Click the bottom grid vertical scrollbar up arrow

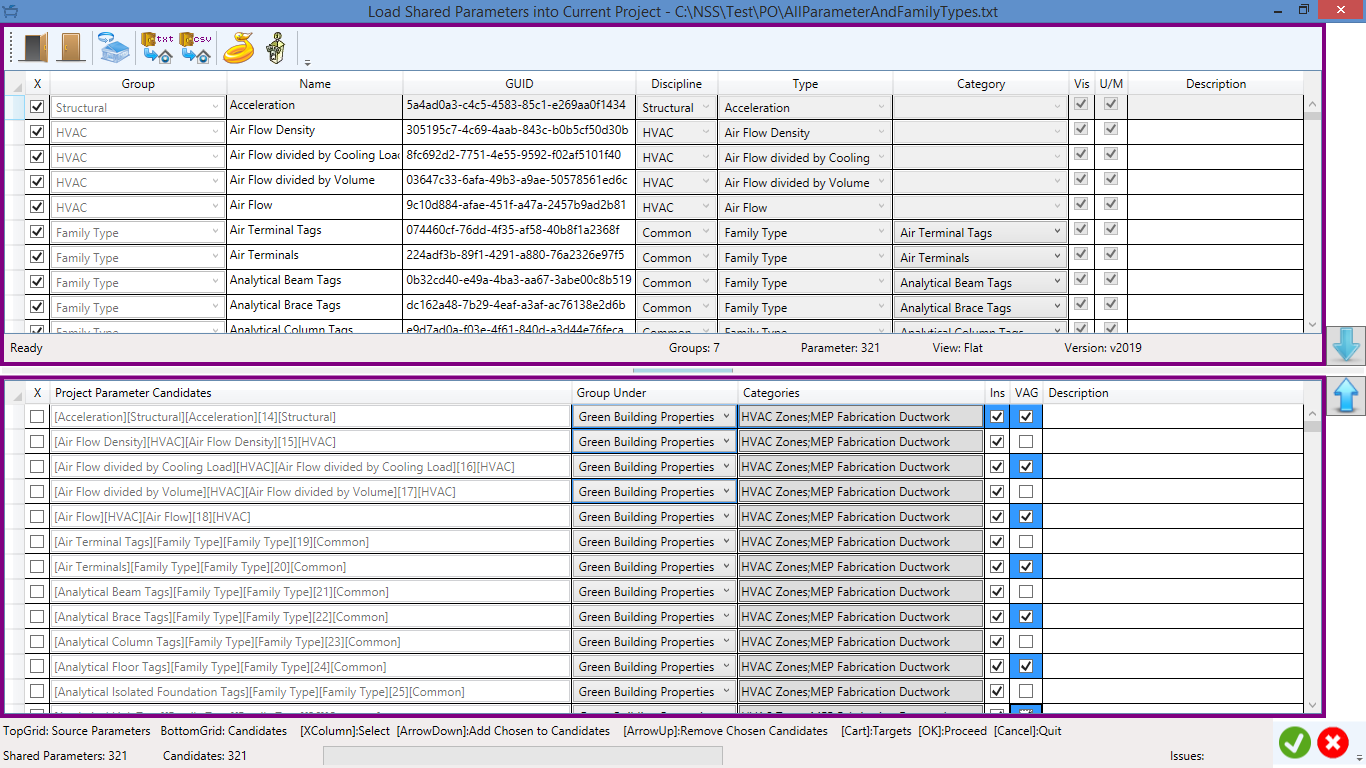[1313, 413]
